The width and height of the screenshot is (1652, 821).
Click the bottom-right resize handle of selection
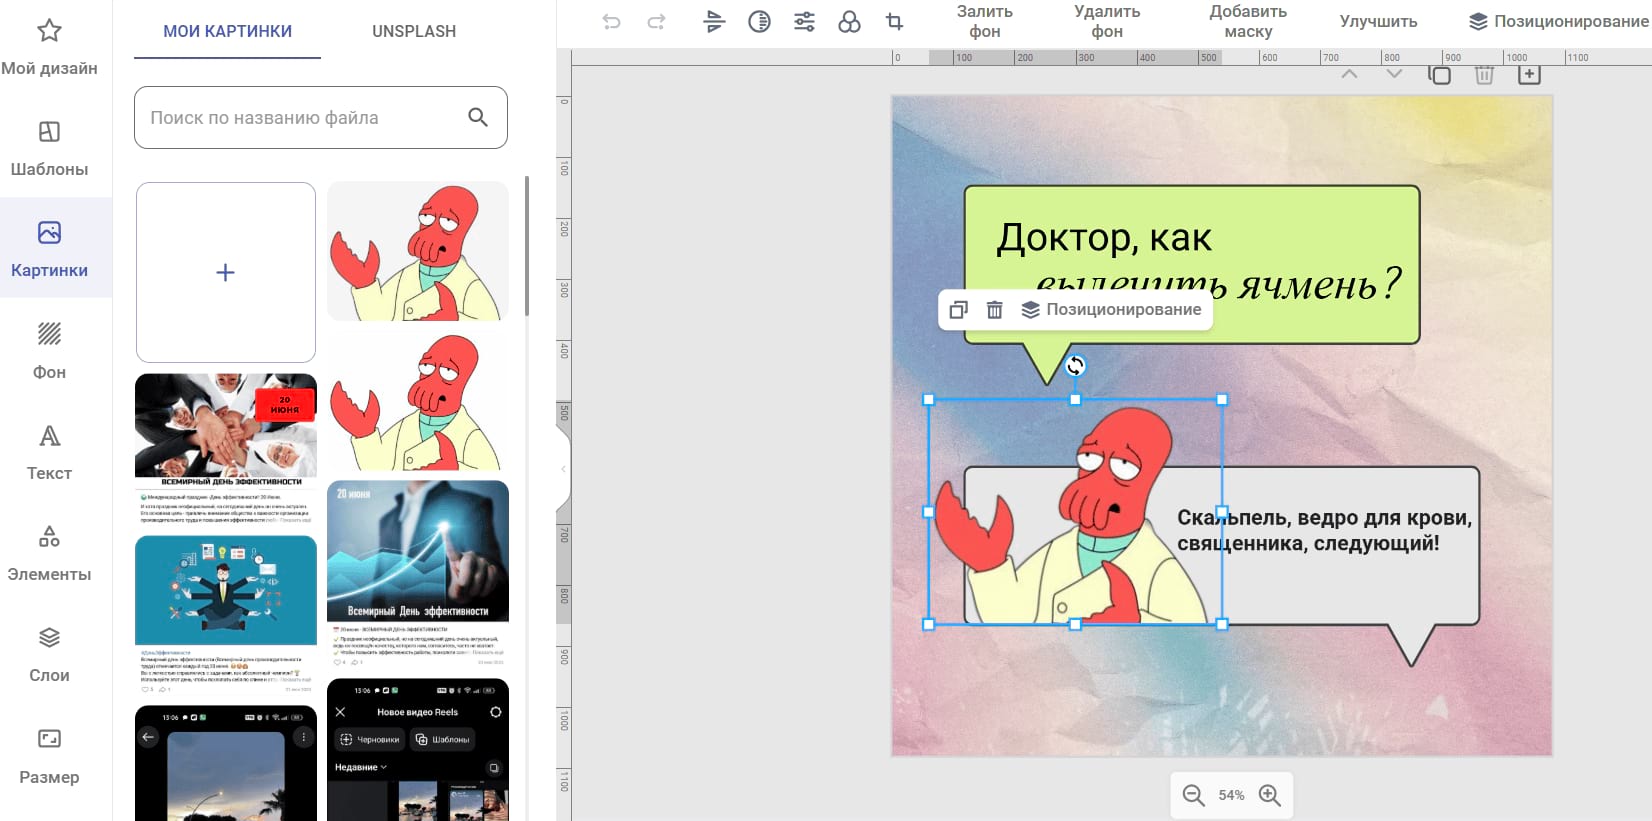point(1222,624)
